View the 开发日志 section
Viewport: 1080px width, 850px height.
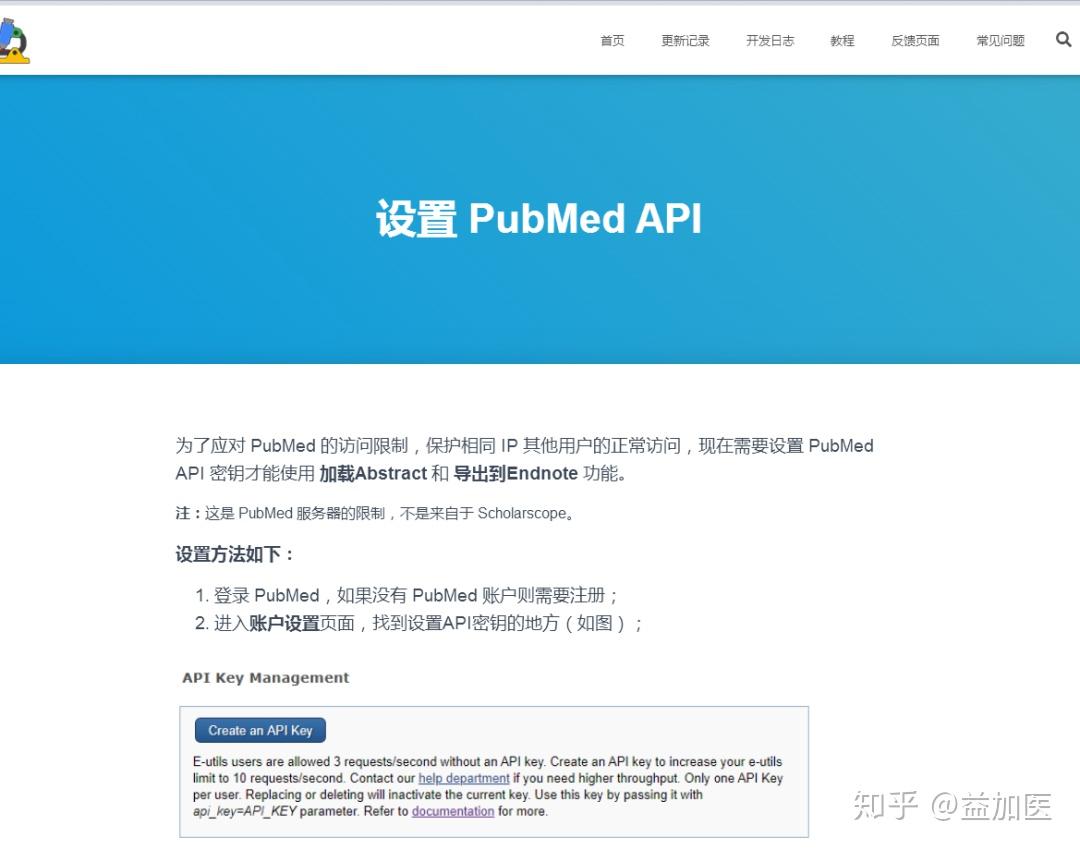[769, 41]
